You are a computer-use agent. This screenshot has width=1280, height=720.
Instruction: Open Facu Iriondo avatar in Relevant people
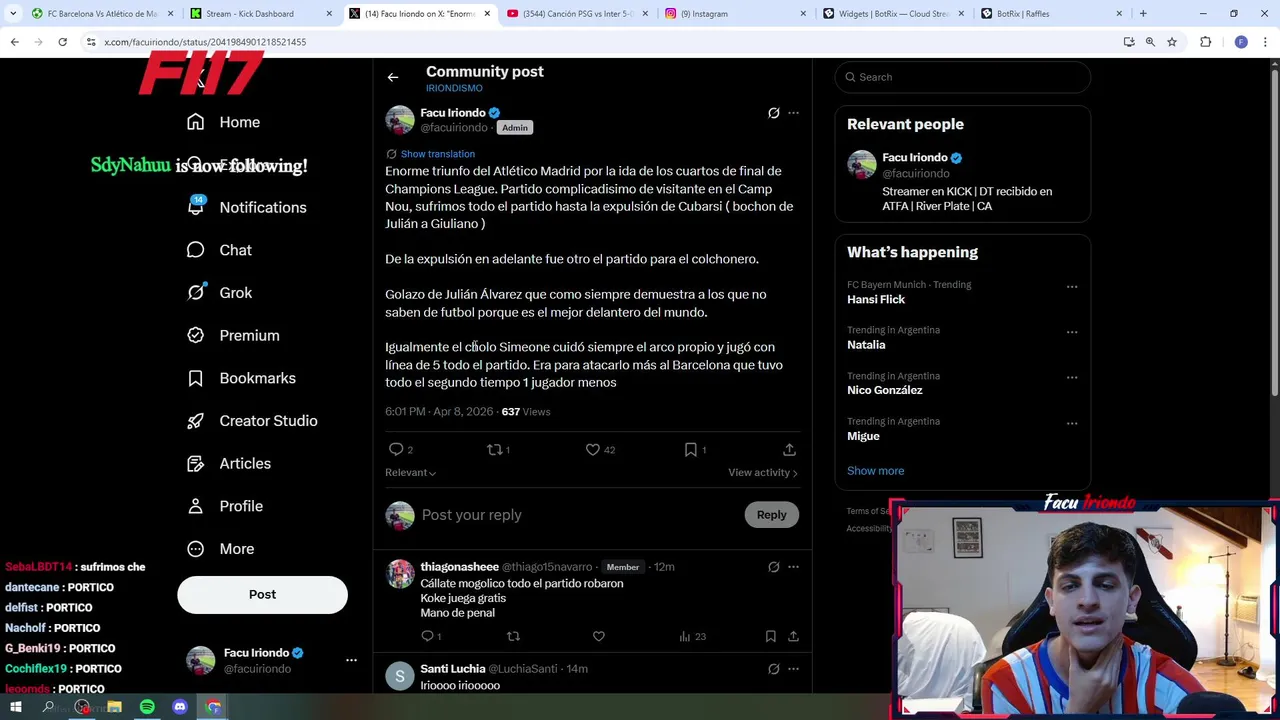tap(862, 165)
